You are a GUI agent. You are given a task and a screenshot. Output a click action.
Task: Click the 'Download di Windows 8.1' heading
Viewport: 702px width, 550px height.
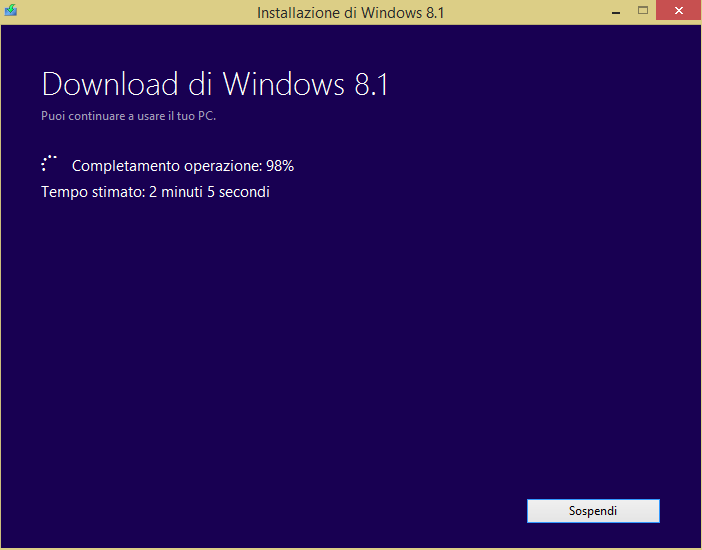pos(215,84)
